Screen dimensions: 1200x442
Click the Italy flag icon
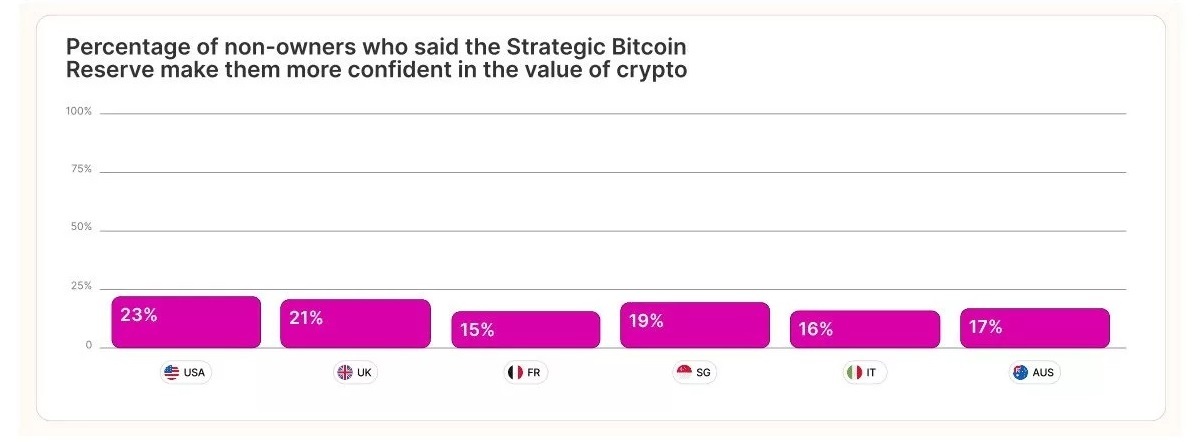(855, 373)
